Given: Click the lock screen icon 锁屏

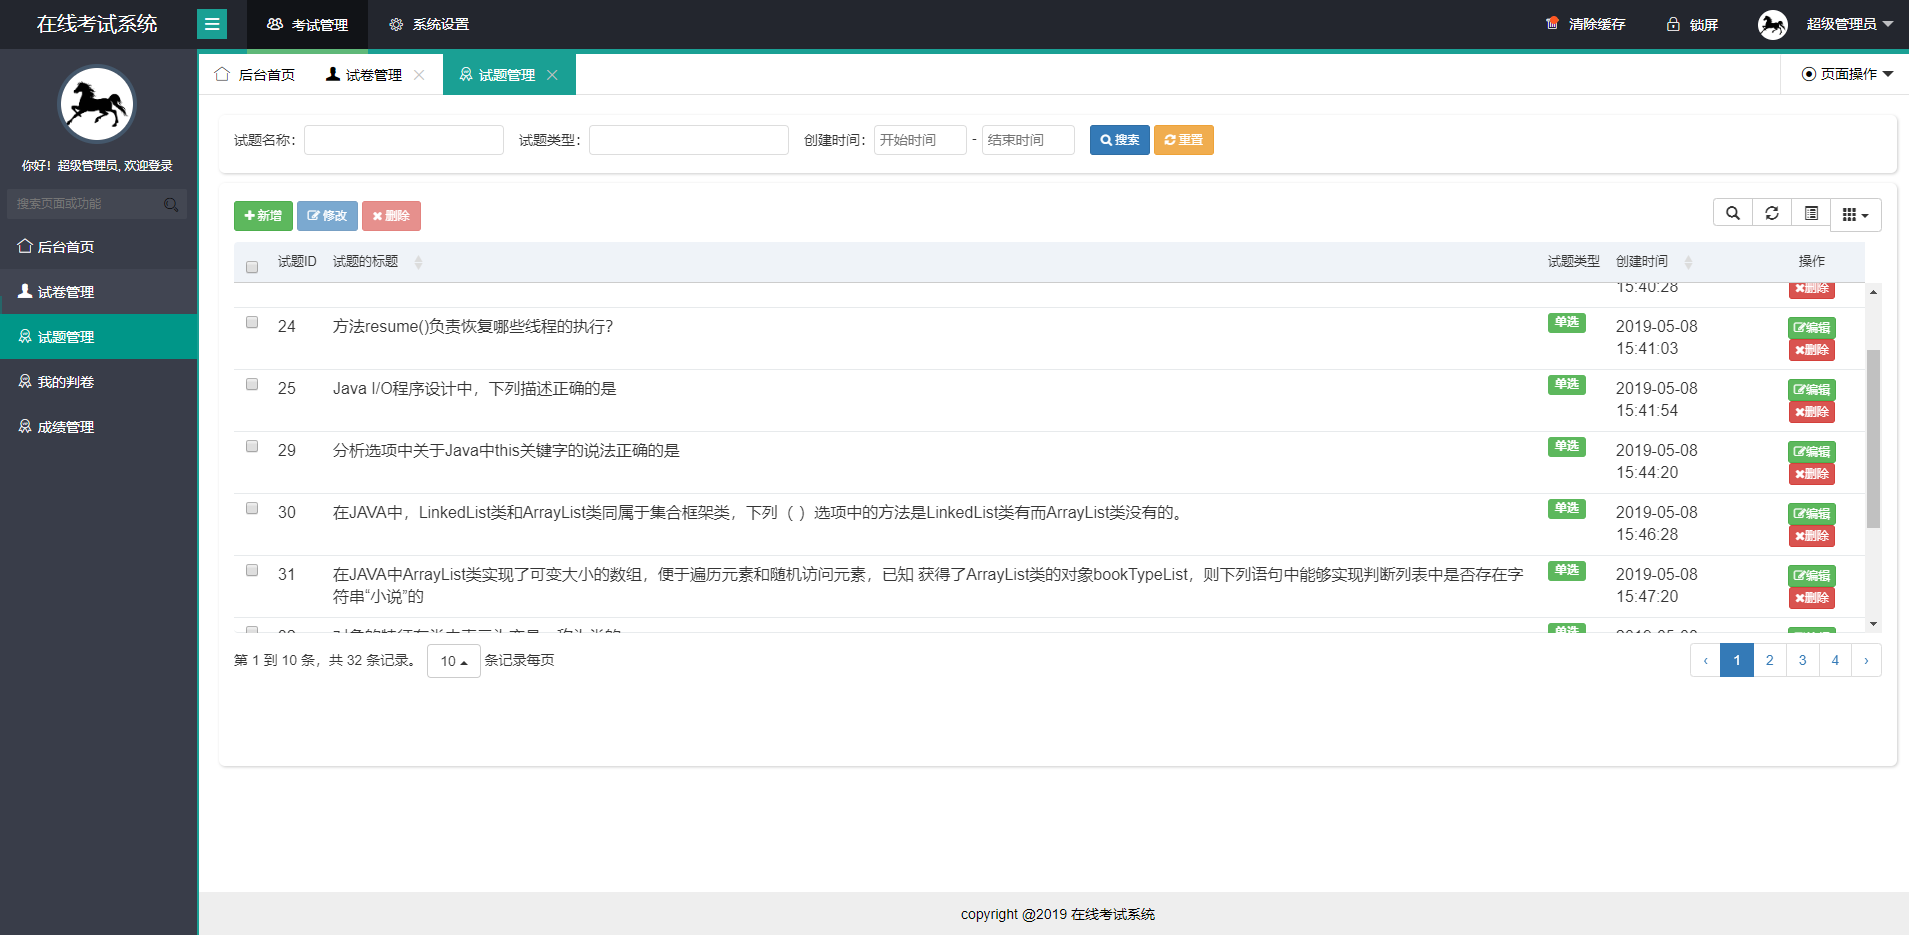Looking at the screenshot, I should 1673,24.
